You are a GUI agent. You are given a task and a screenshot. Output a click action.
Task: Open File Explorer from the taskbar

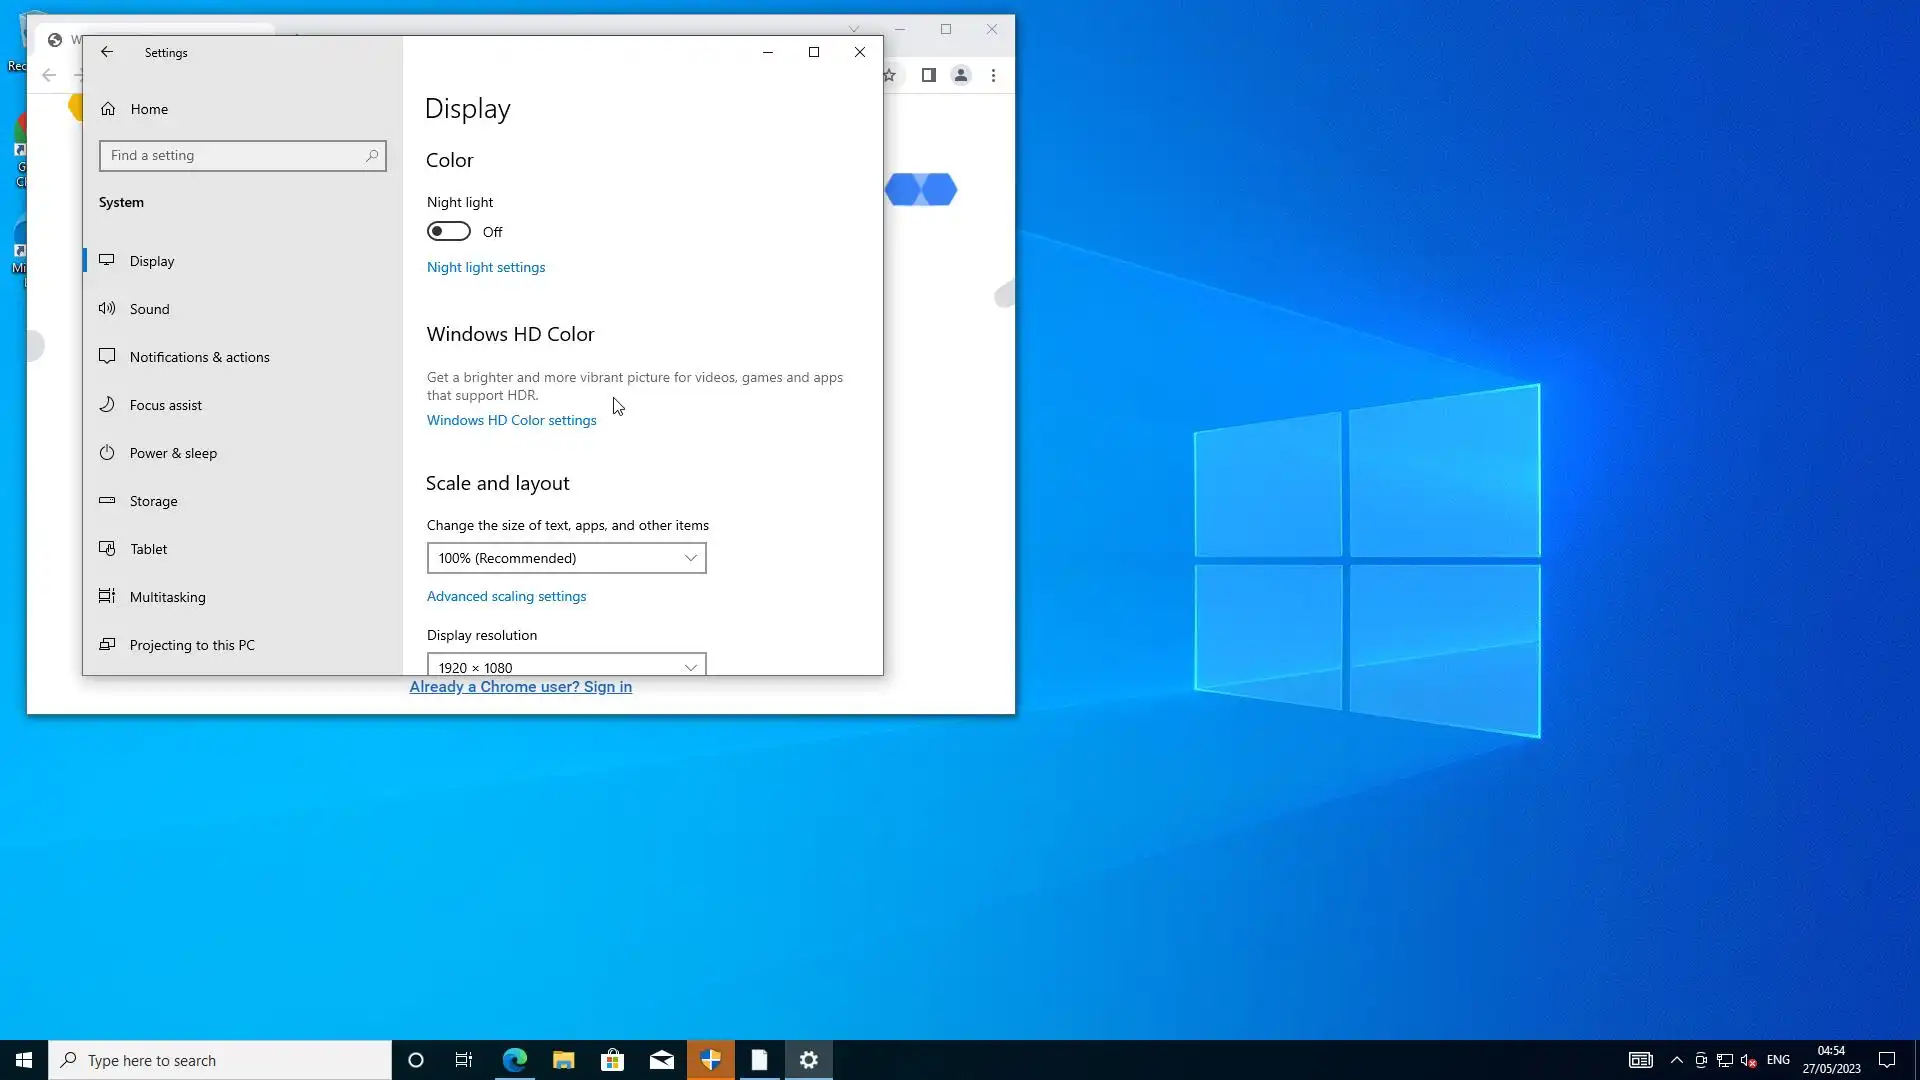(x=564, y=1060)
